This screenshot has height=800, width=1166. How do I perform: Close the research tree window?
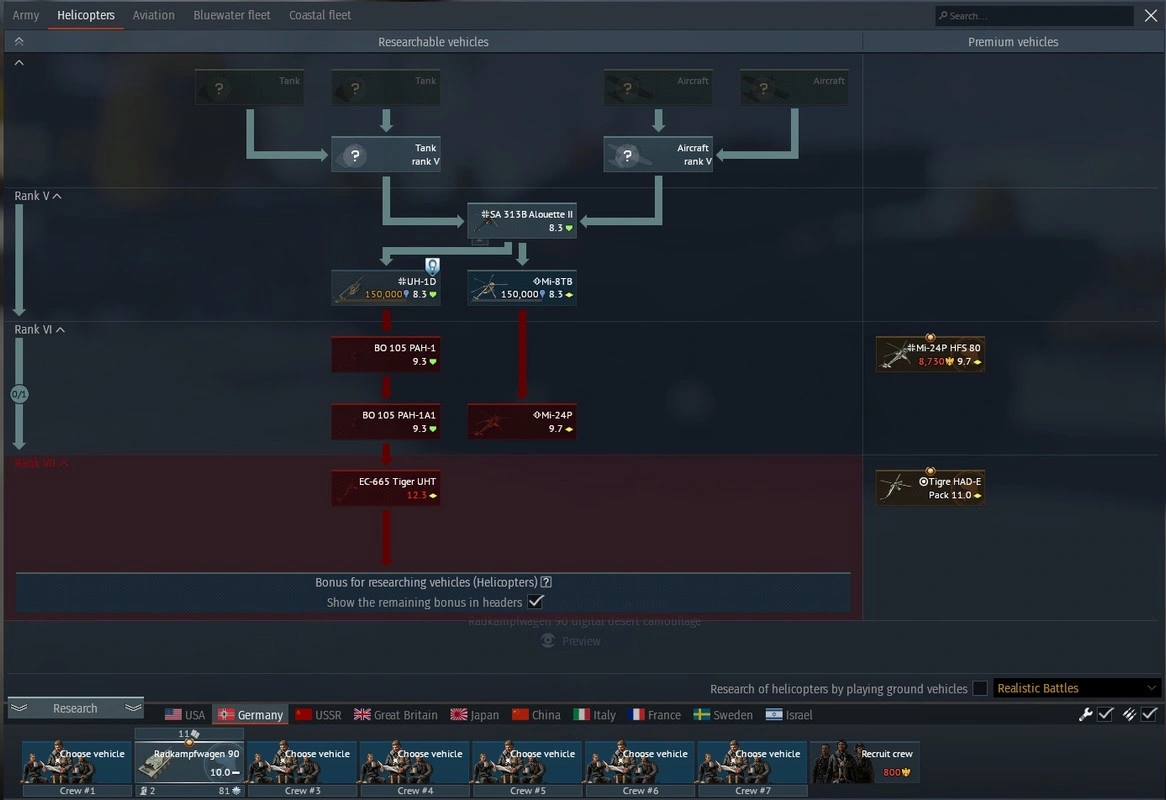pyautogui.click(x=1150, y=16)
